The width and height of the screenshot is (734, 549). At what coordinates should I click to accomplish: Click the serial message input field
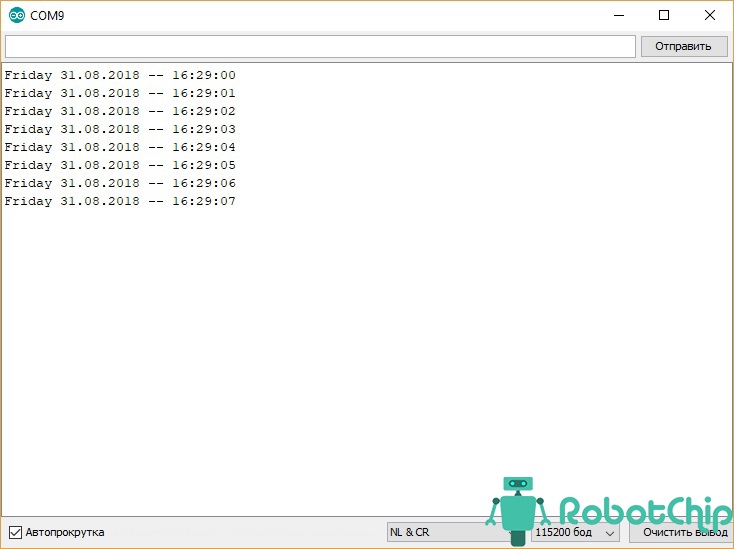tap(320, 46)
